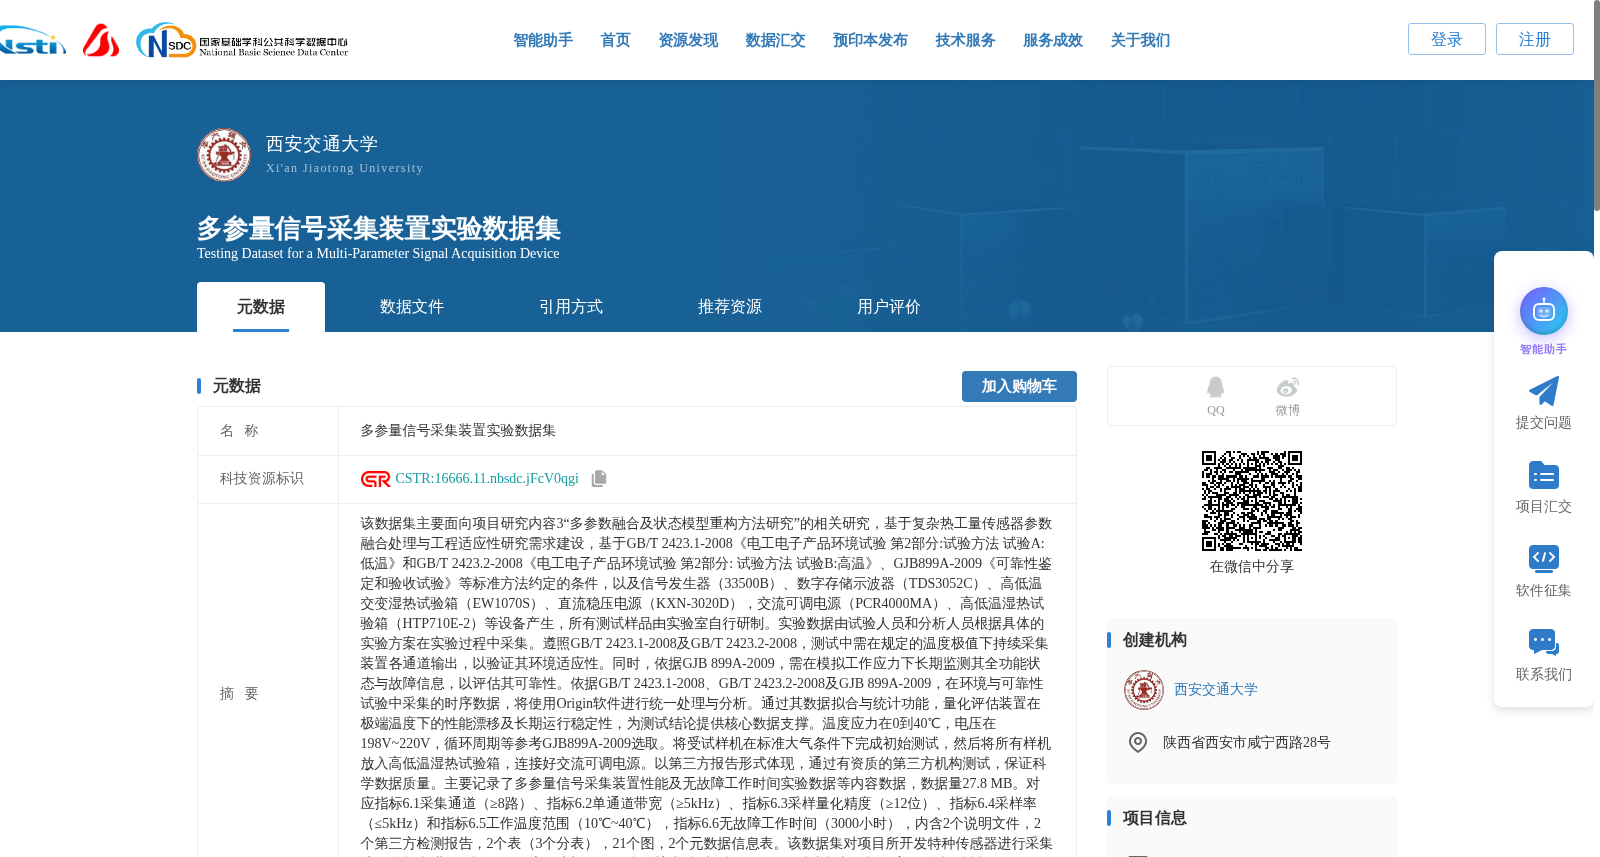
Task: Switch to the 推荐资源 tab
Action: click(x=730, y=307)
